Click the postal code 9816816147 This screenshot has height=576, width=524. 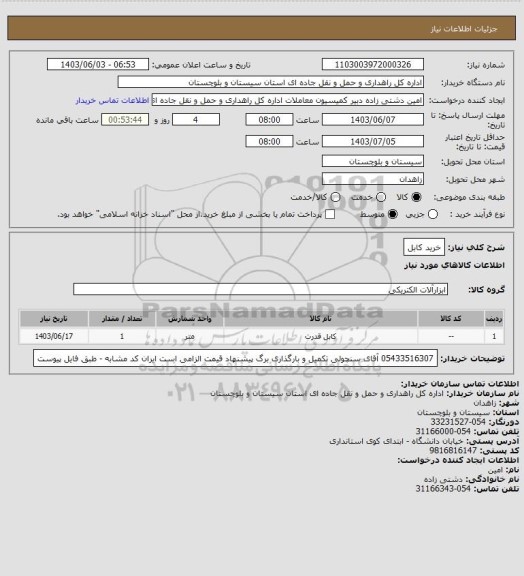[x=453, y=450]
